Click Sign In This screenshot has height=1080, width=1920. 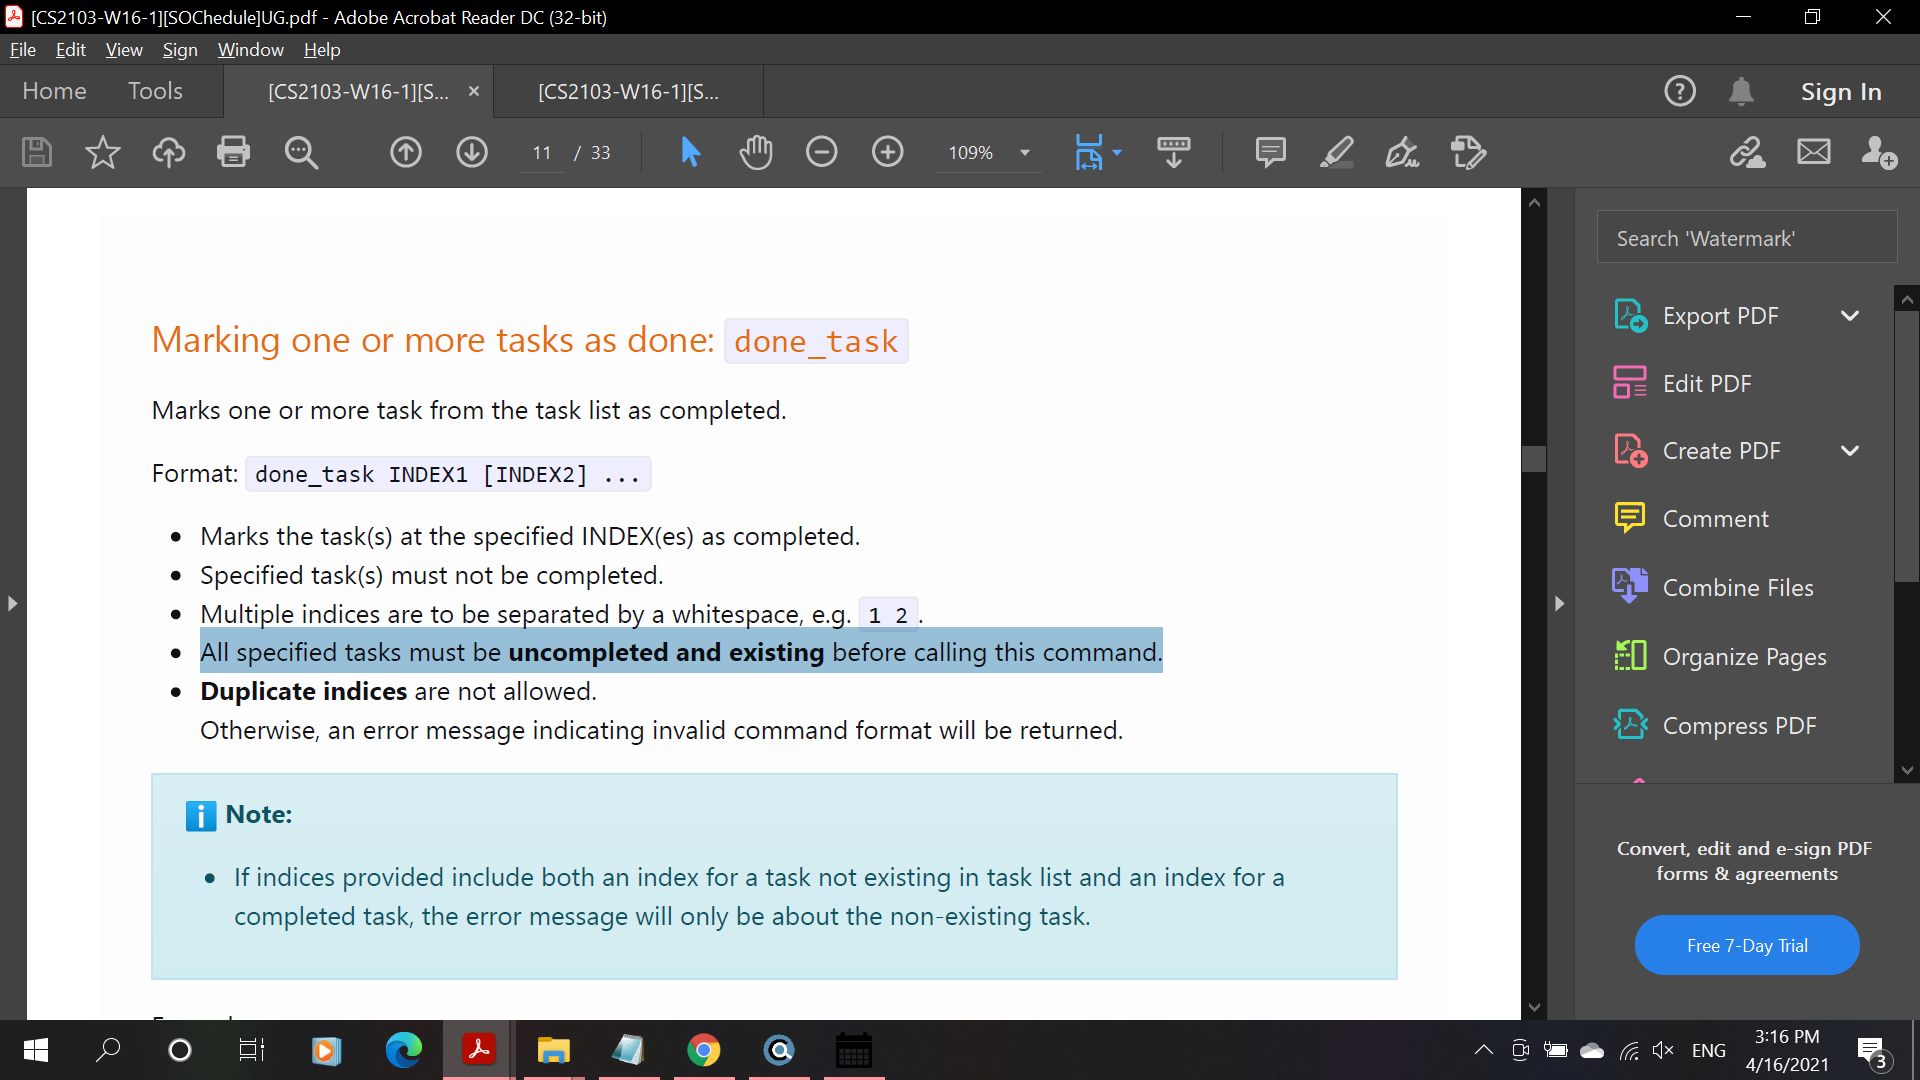point(1841,92)
